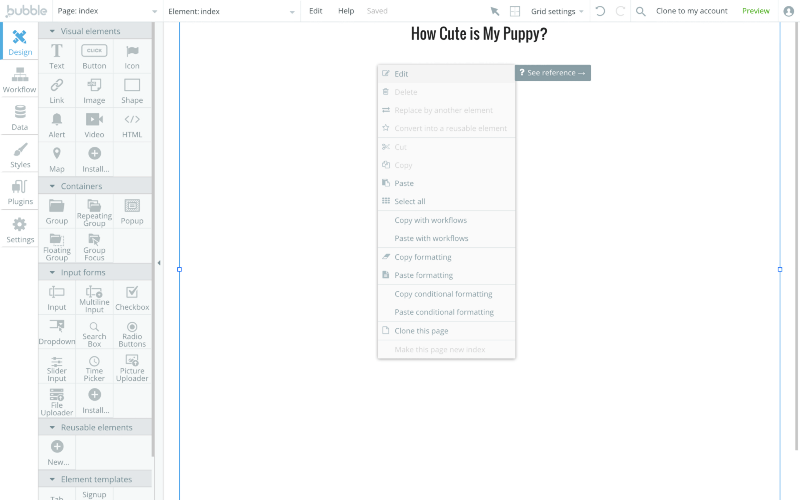The image size is (800, 500).
Task: Install more input form elements
Action: click(x=94, y=401)
